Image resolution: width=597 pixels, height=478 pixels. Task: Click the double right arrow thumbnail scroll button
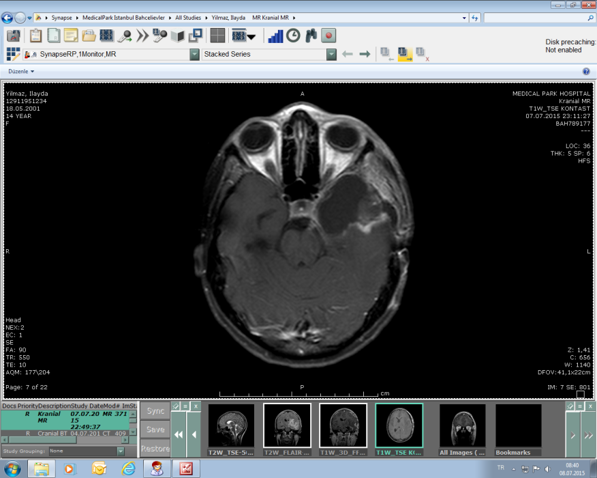[589, 435]
